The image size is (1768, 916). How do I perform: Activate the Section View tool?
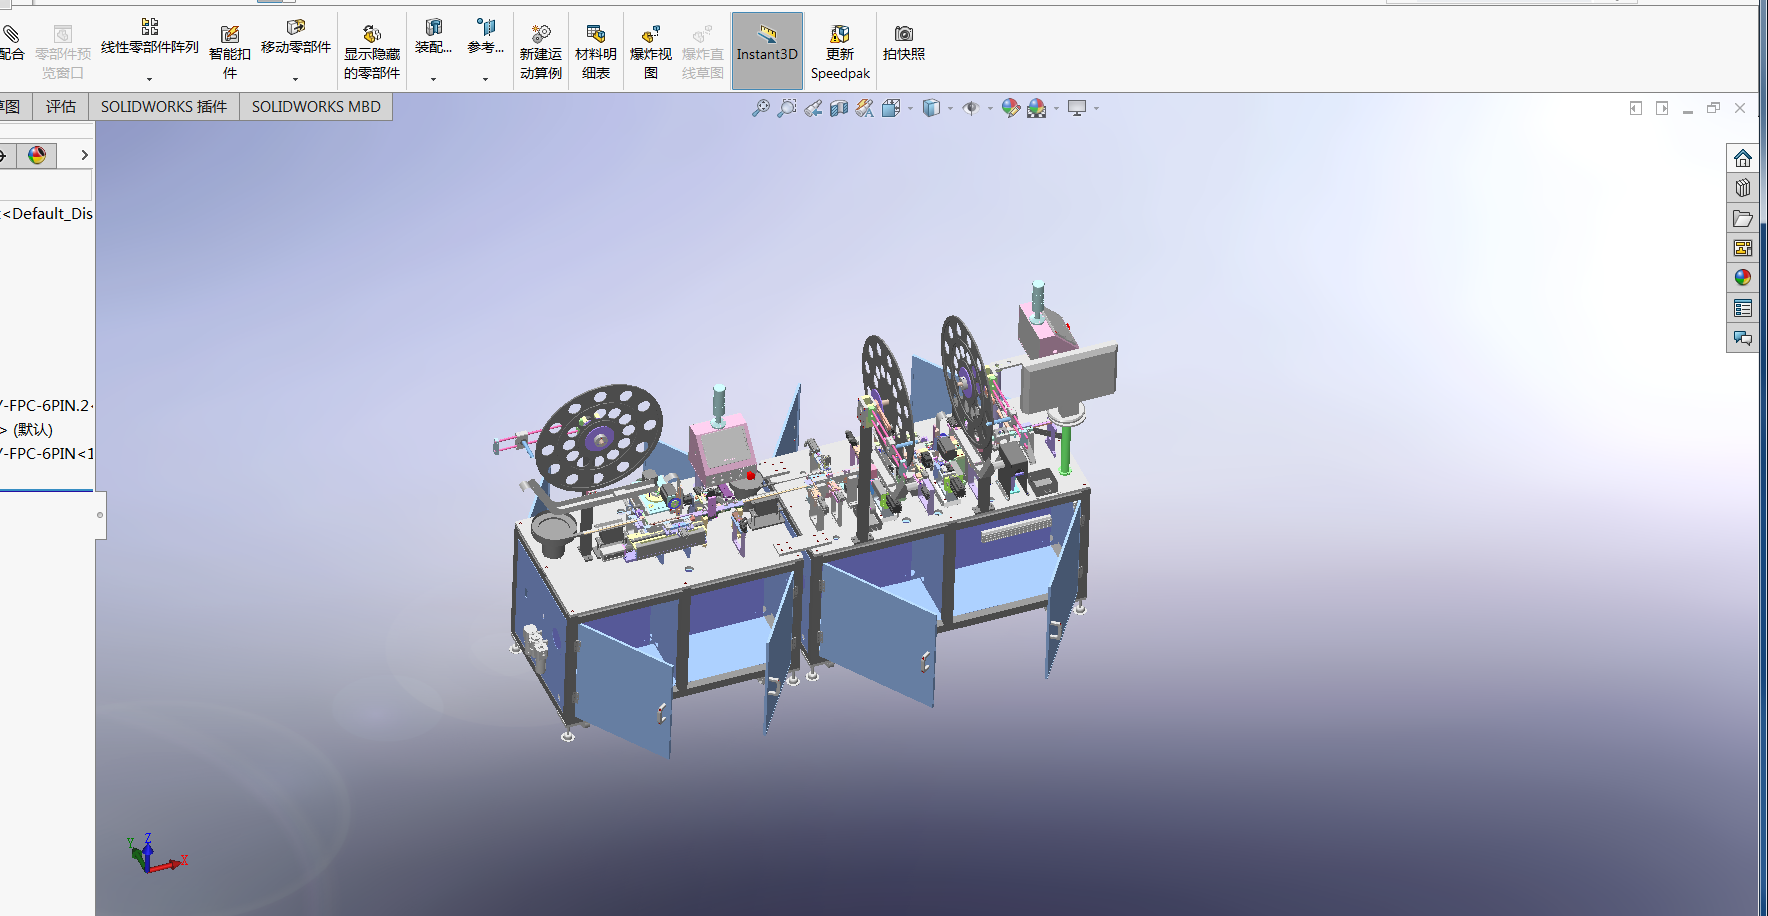pos(839,108)
